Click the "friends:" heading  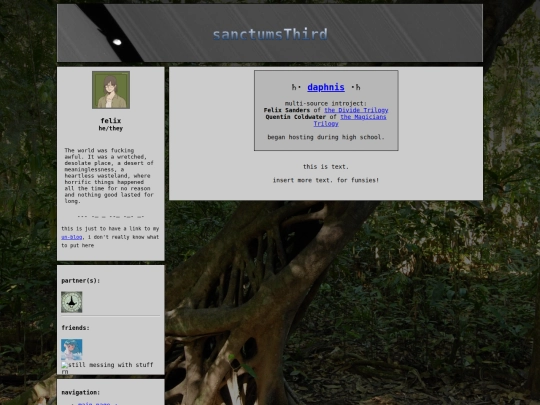click(x=75, y=328)
